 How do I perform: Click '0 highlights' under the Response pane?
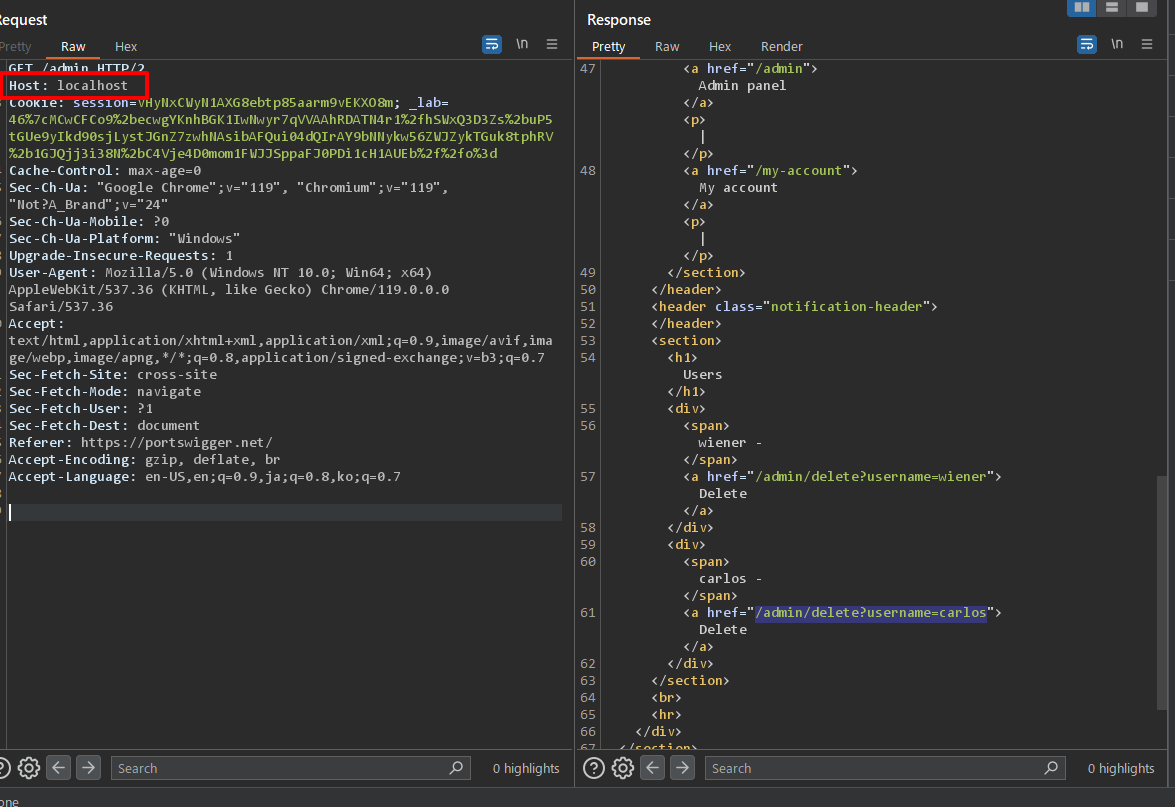tap(1121, 768)
